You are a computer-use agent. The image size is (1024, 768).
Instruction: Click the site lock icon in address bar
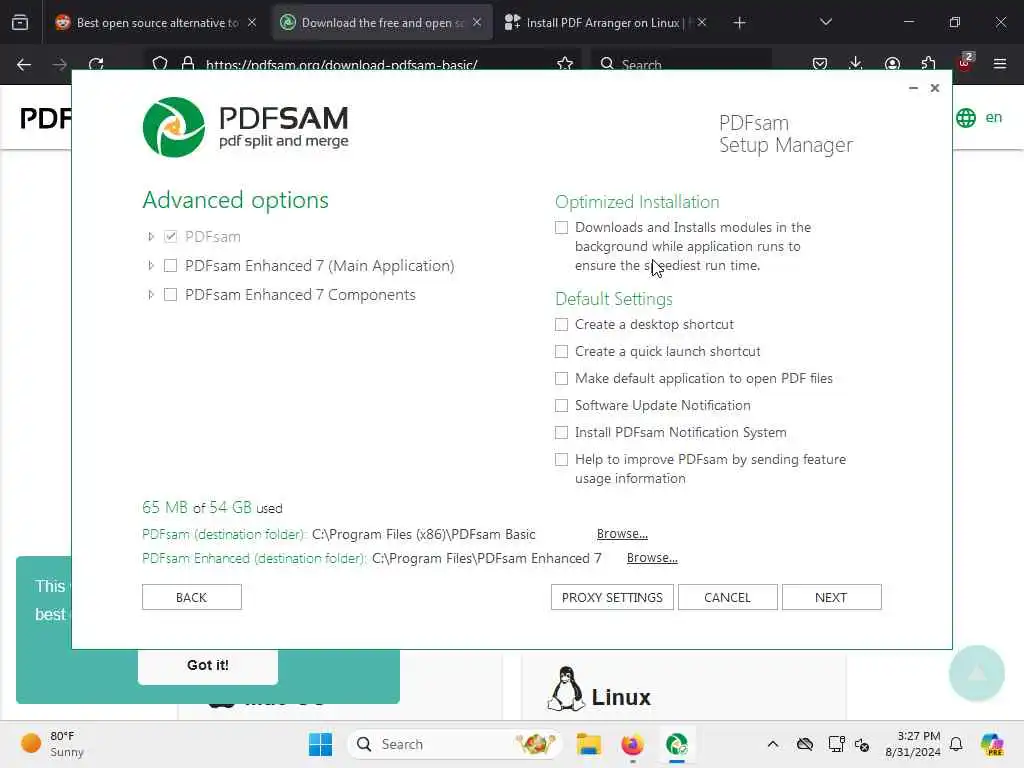188,64
